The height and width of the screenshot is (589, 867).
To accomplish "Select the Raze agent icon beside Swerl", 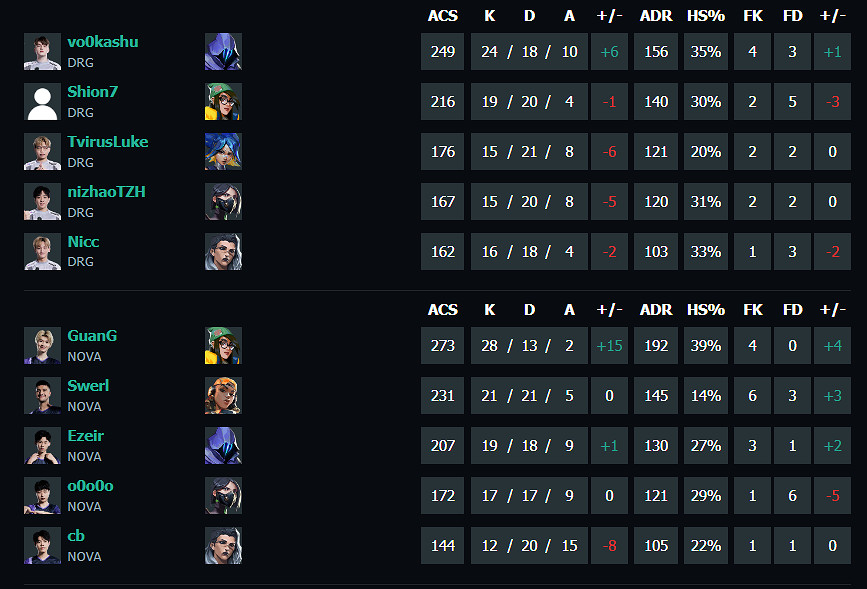I will (x=223, y=395).
